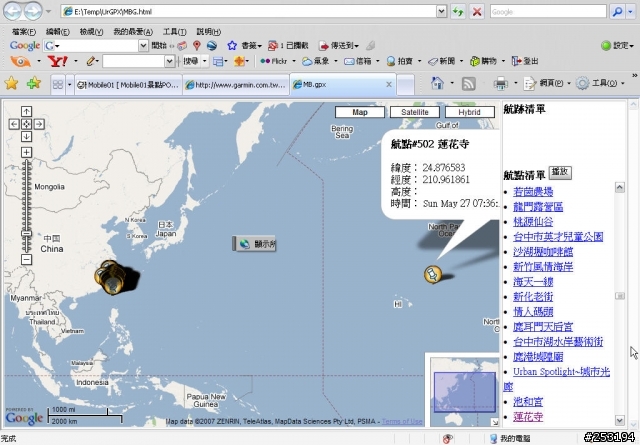Expand the Google toolbar search box dropdown
Image resolution: width=640 pixels, height=445 pixels.
pos(143,45)
